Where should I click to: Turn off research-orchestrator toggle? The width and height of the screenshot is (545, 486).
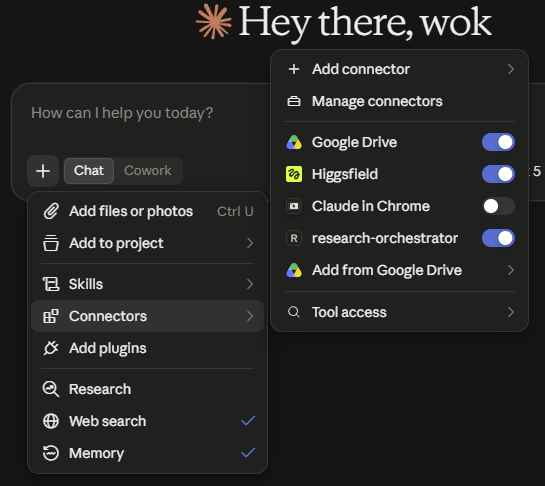coord(498,238)
